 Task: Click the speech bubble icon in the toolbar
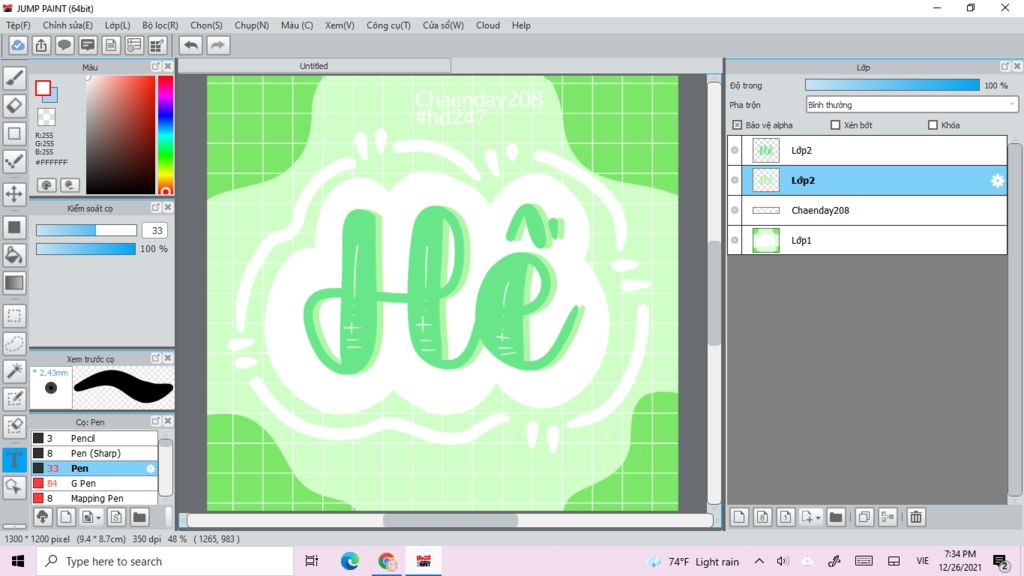tap(64, 45)
